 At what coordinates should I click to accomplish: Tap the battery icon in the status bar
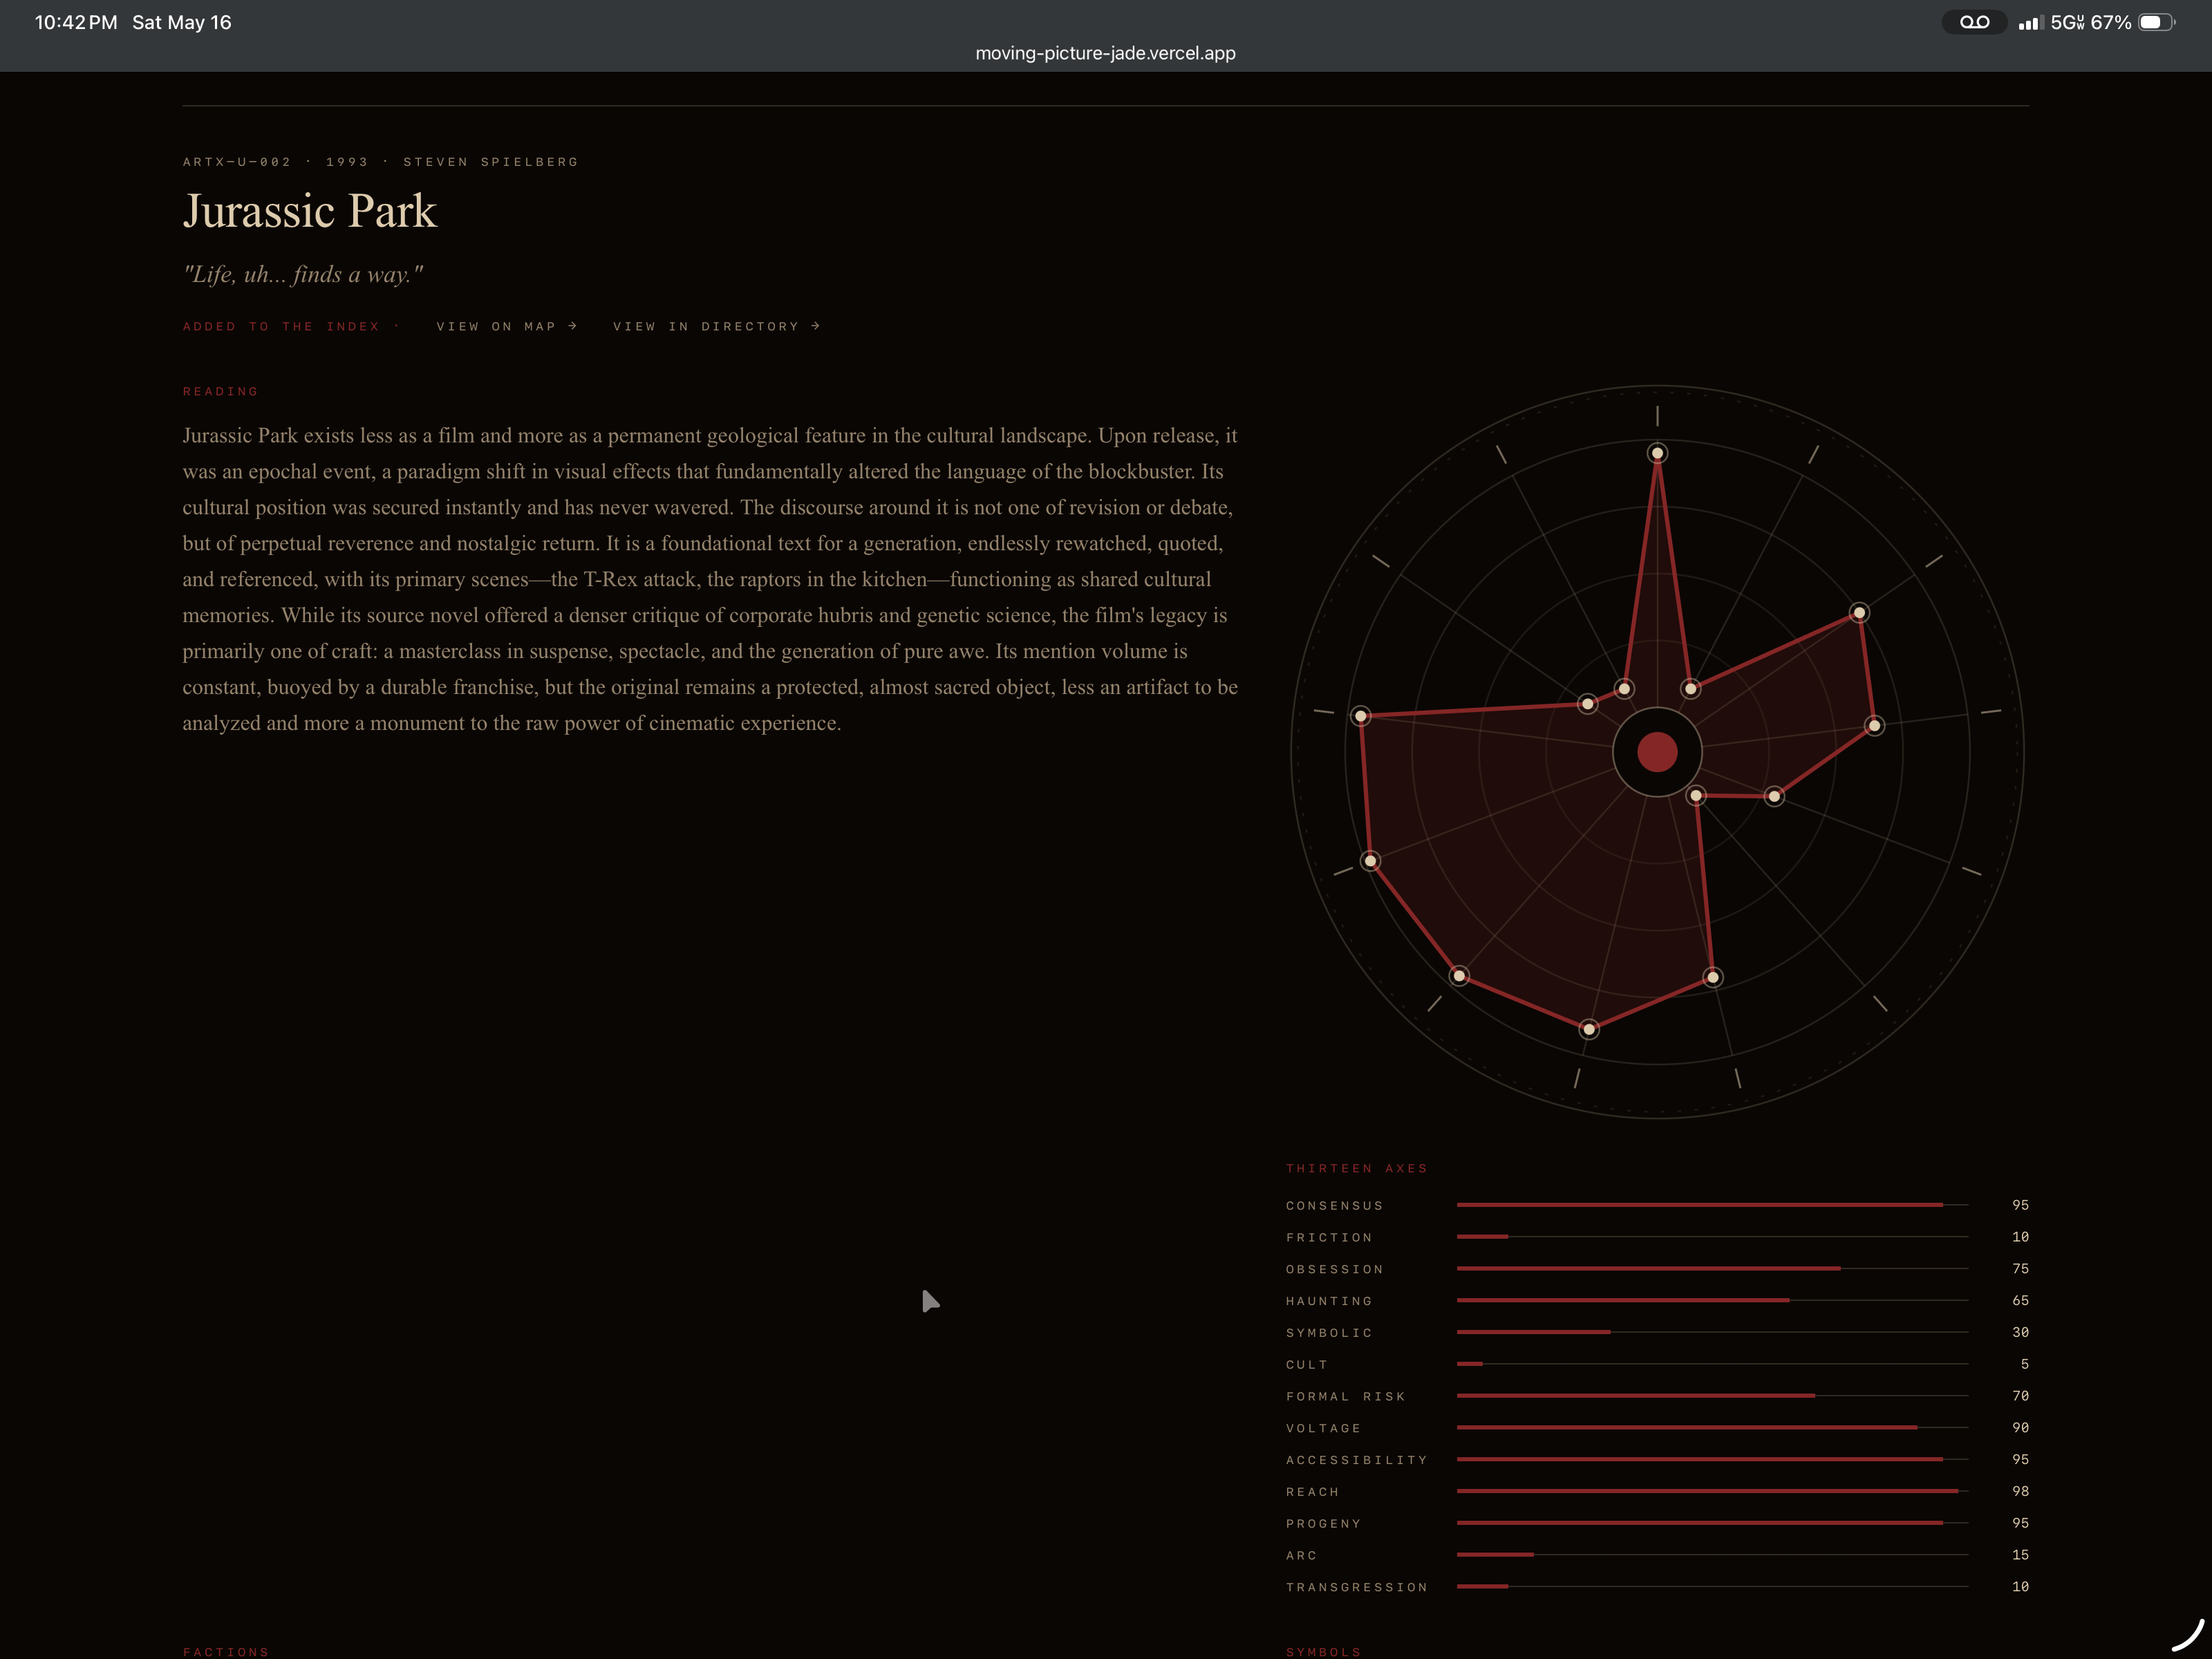pos(2156,22)
